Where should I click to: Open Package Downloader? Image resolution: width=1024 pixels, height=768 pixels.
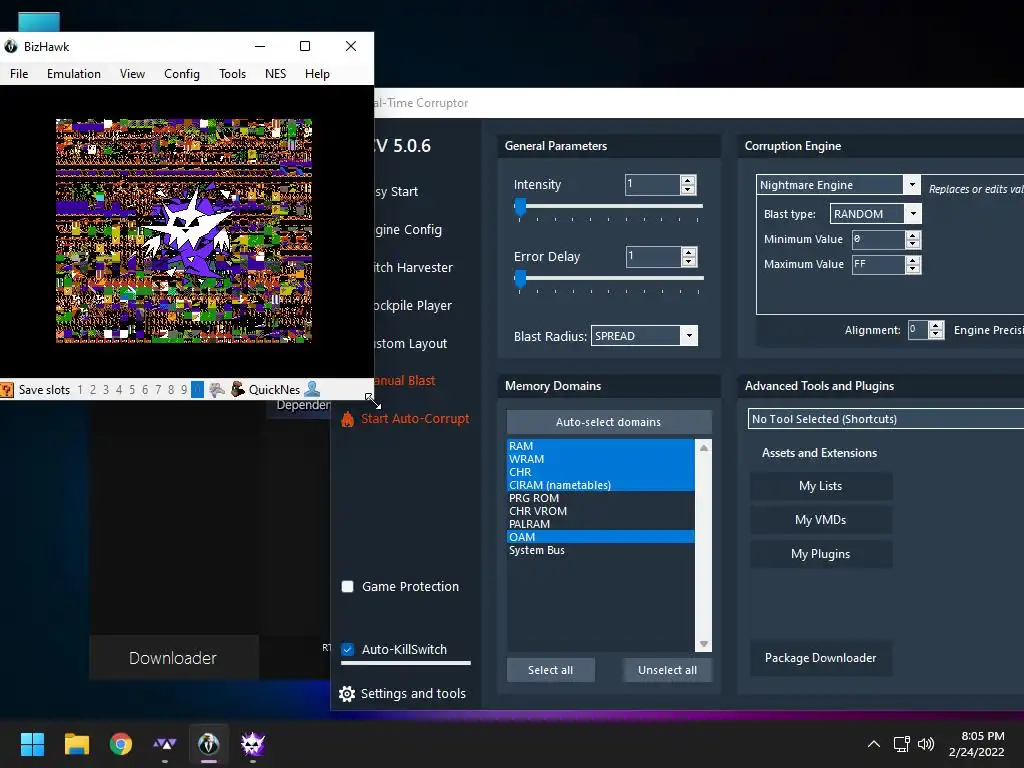[821, 658]
